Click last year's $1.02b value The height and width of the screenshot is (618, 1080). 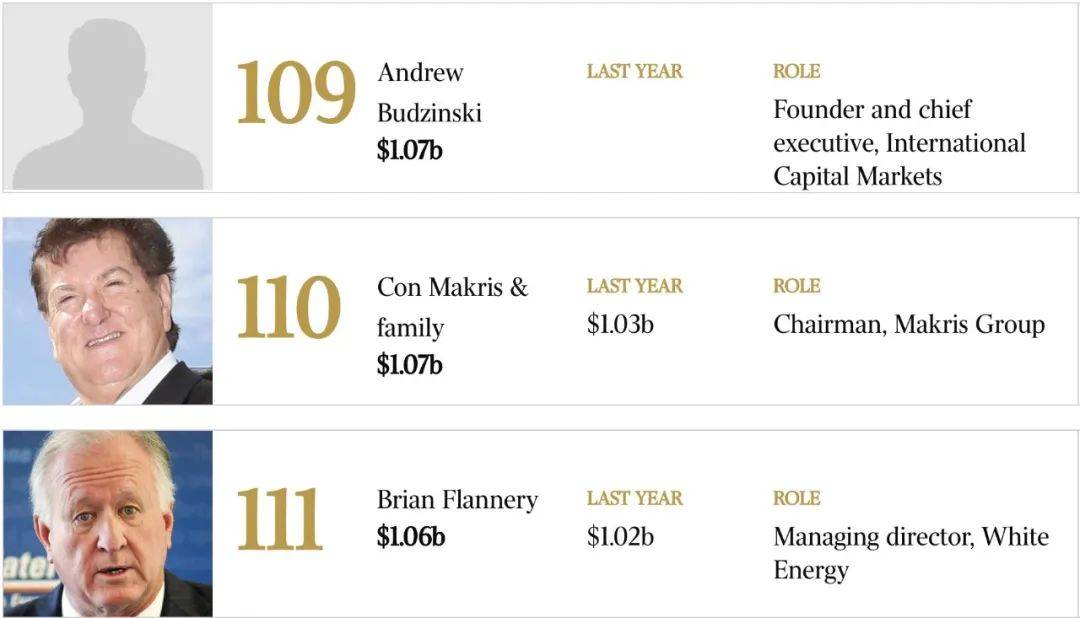[x=620, y=536]
